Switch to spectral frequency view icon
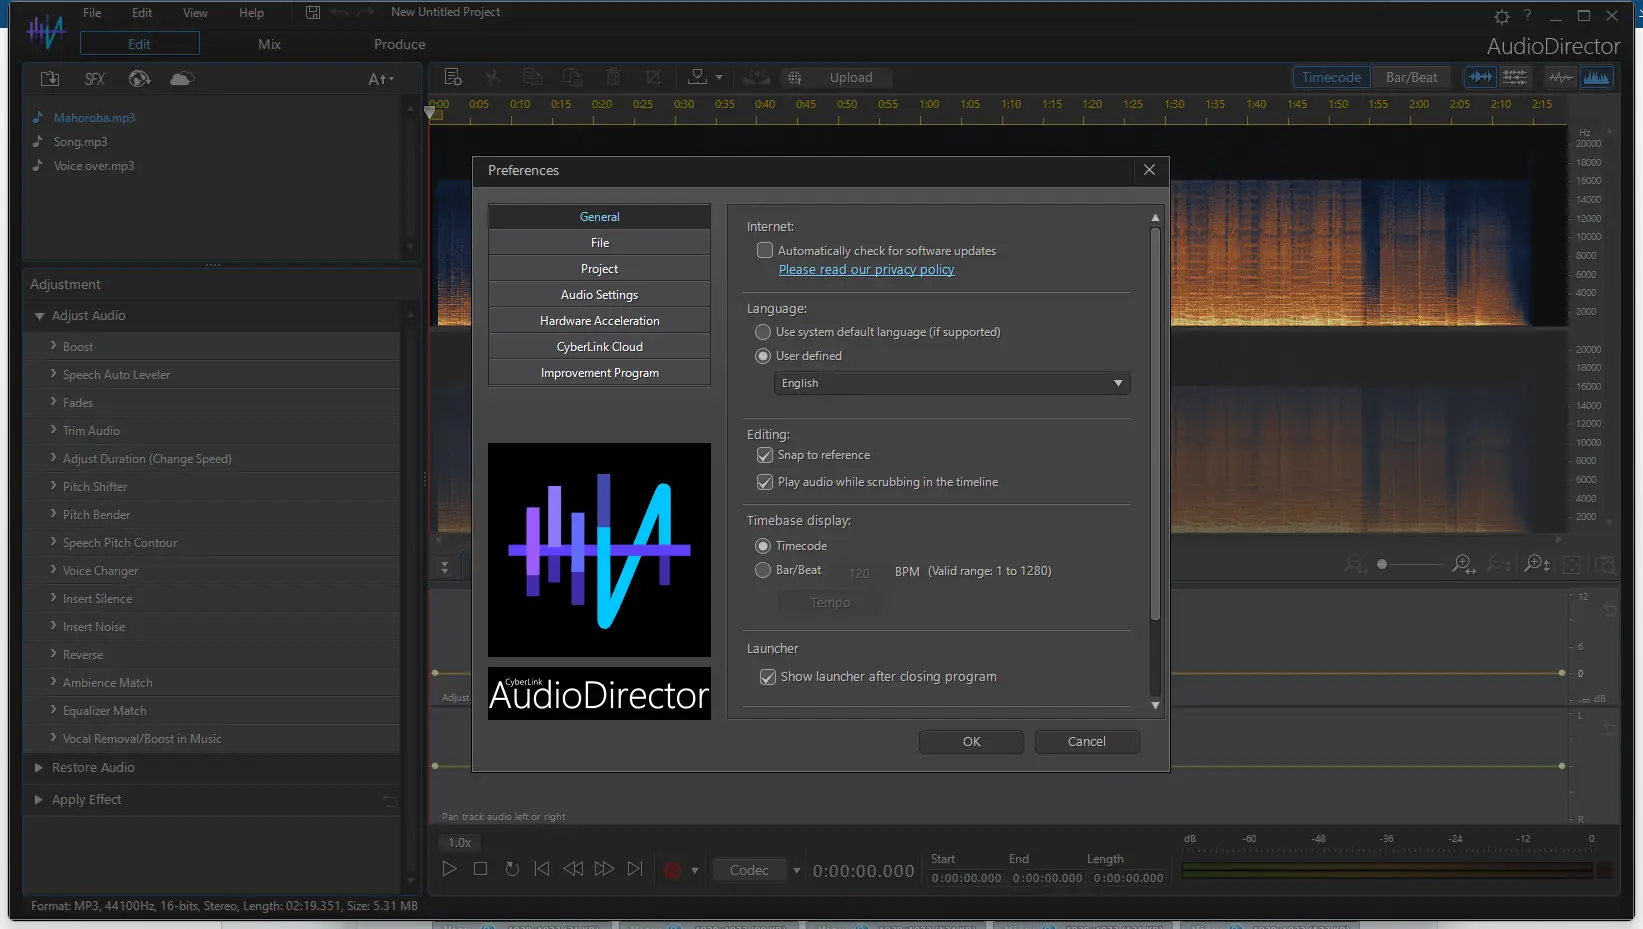Viewport: 1643px width, 929px height. point(1597,77)
